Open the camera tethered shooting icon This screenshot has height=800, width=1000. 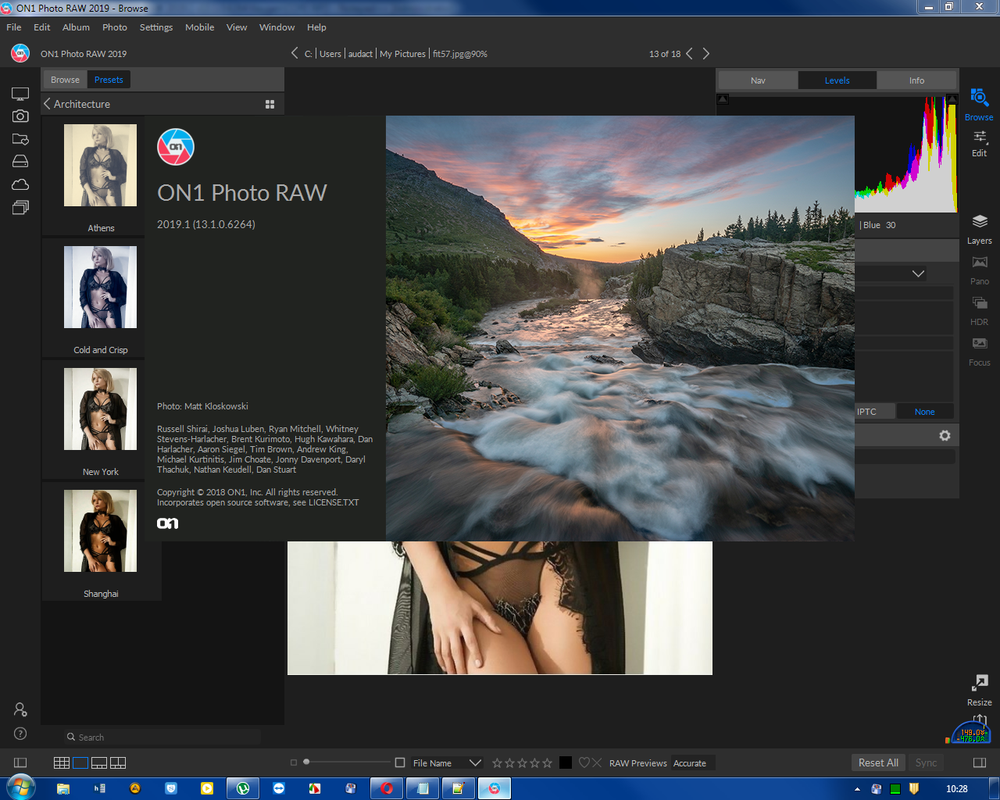coord(20,116)
